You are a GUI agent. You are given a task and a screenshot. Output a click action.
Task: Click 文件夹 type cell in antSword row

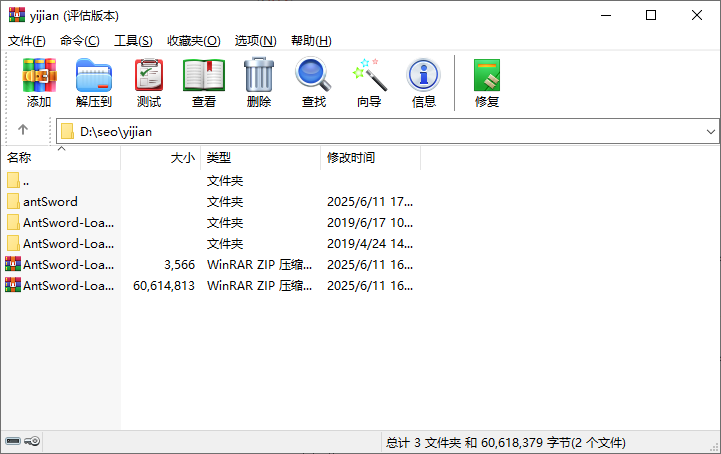[x=225, y=201]
